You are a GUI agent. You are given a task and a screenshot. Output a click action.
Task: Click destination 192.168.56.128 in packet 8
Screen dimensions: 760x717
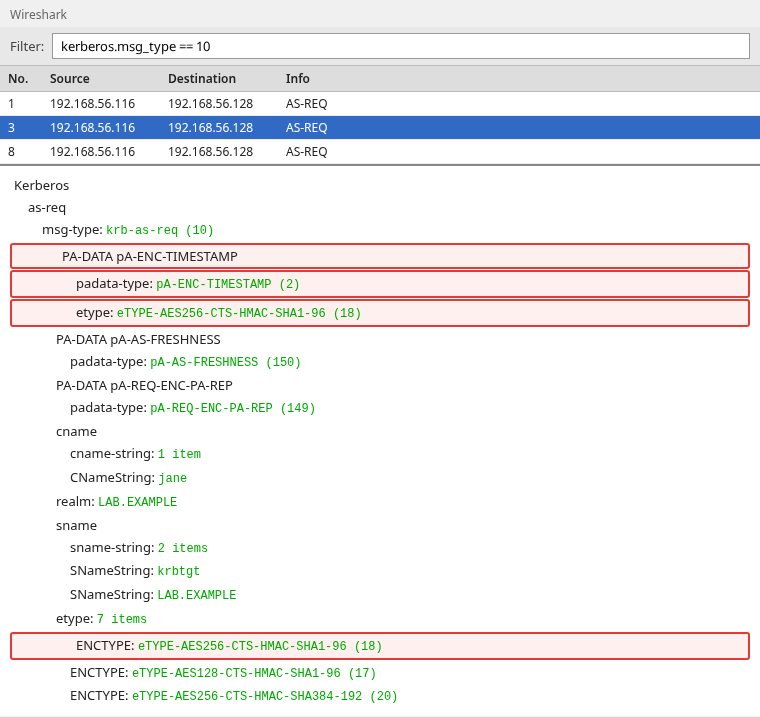point(210,152)
